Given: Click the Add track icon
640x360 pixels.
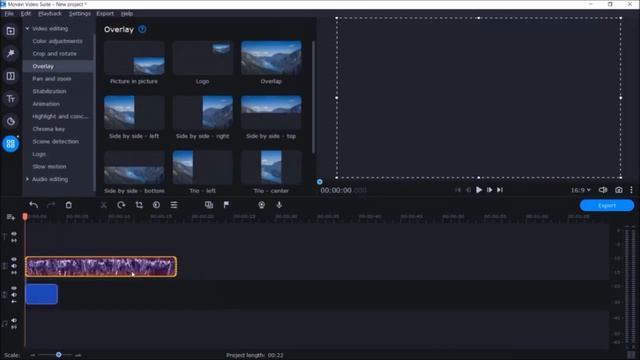Looking at the screenshot, I should (x=11, y=217).
